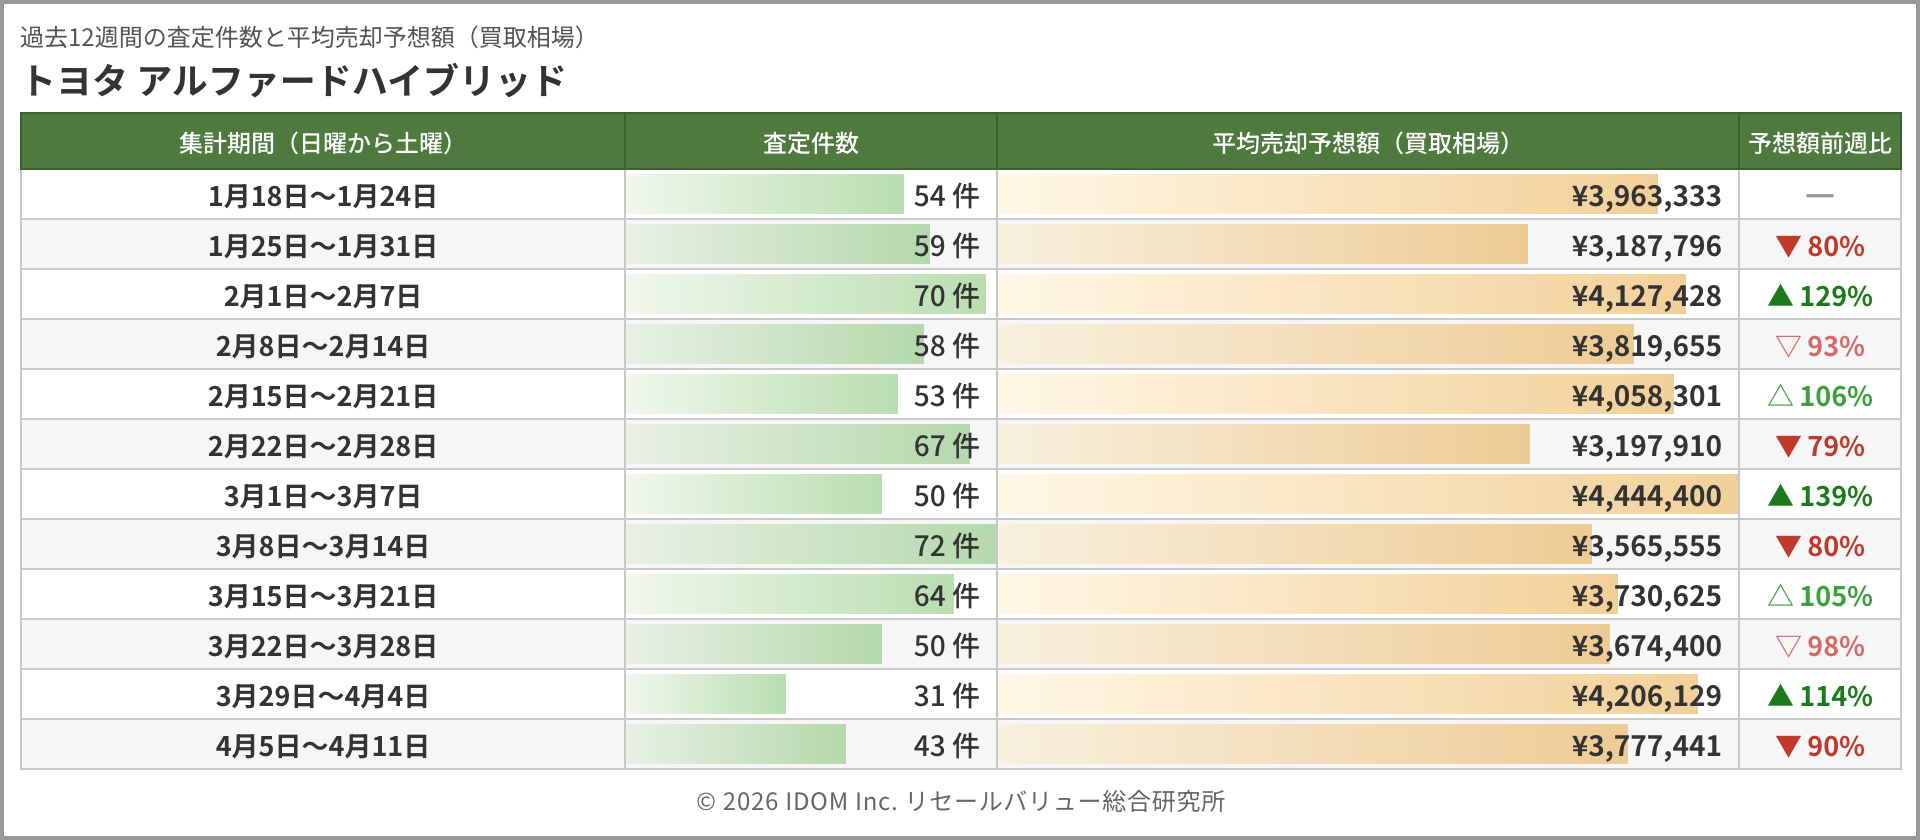Click the red down triangle beside 80% for 1月25日〜1月31日
Viewport: 1920px width, 840px height.
1788,246
